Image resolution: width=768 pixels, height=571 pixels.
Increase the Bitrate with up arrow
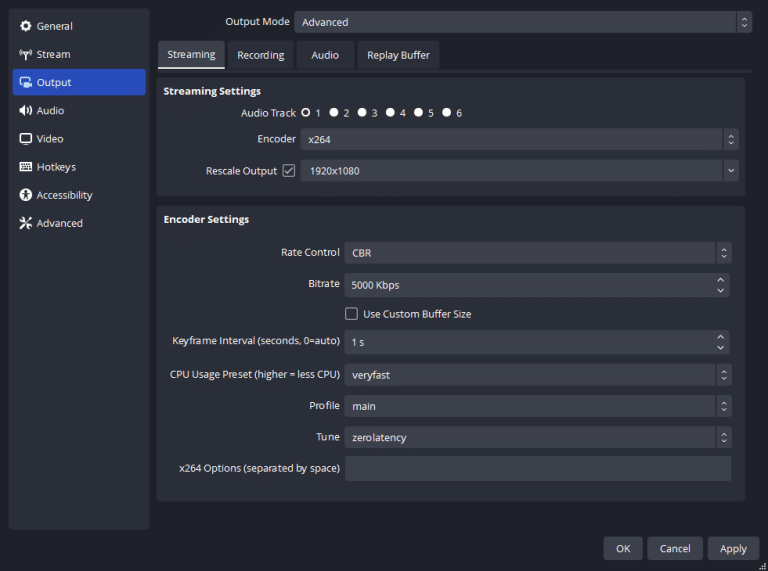(720, 280)
